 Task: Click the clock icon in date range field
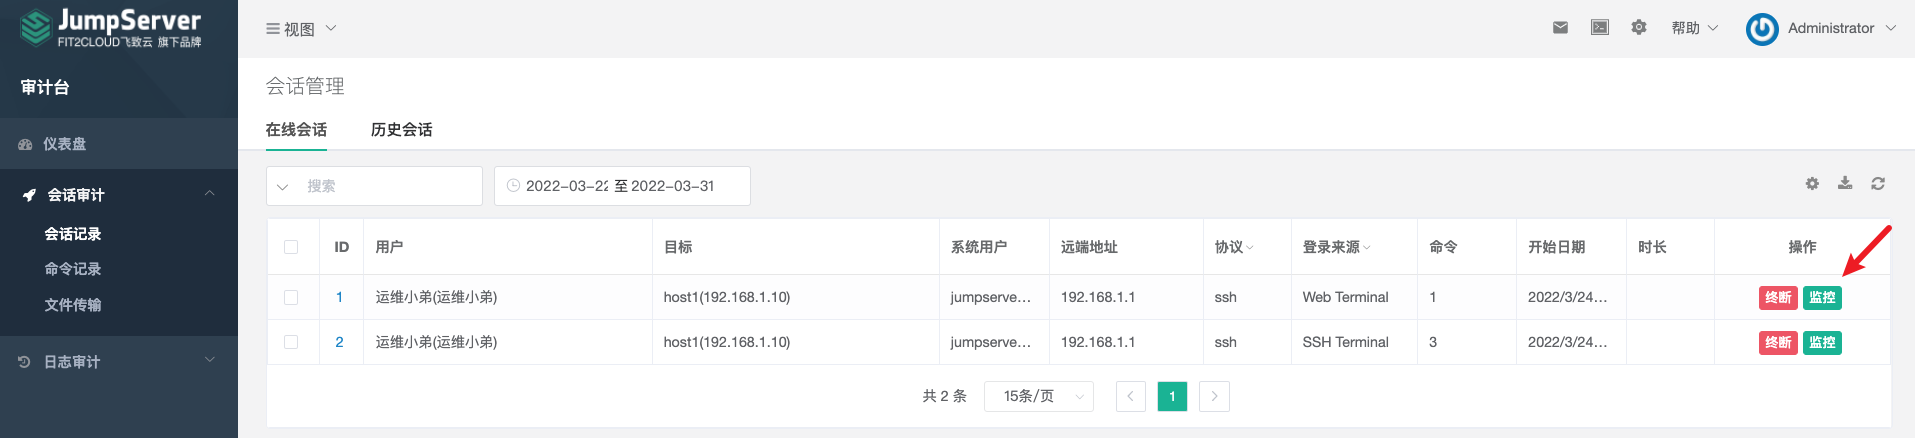pos(513,186)
